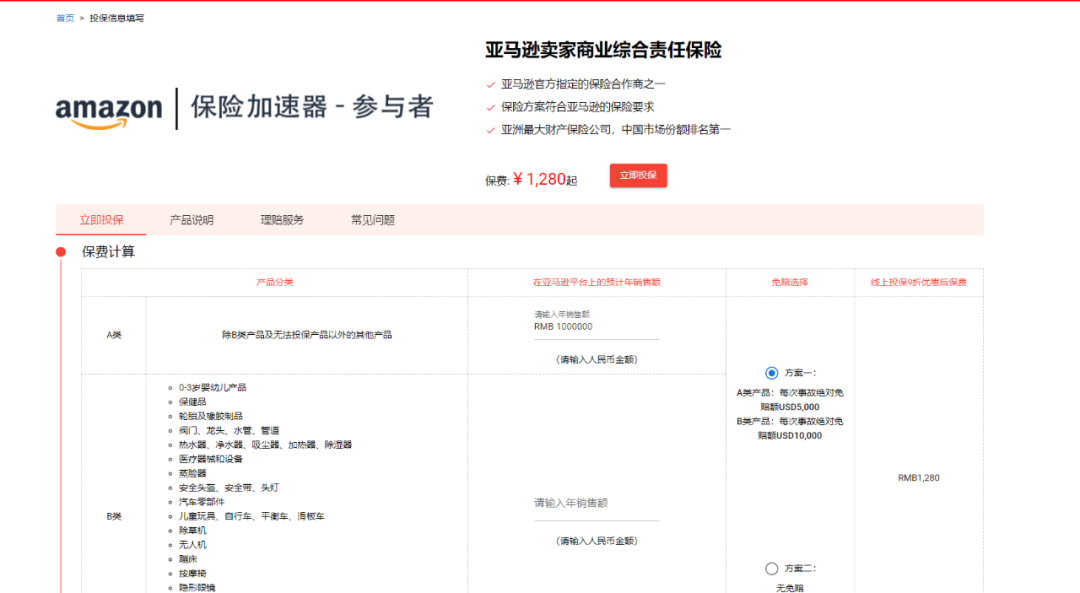The height and width of the screenshot is (593, 1080).
Task: Click the RMB1,280 premium amount cell
Action: (918, 478)
